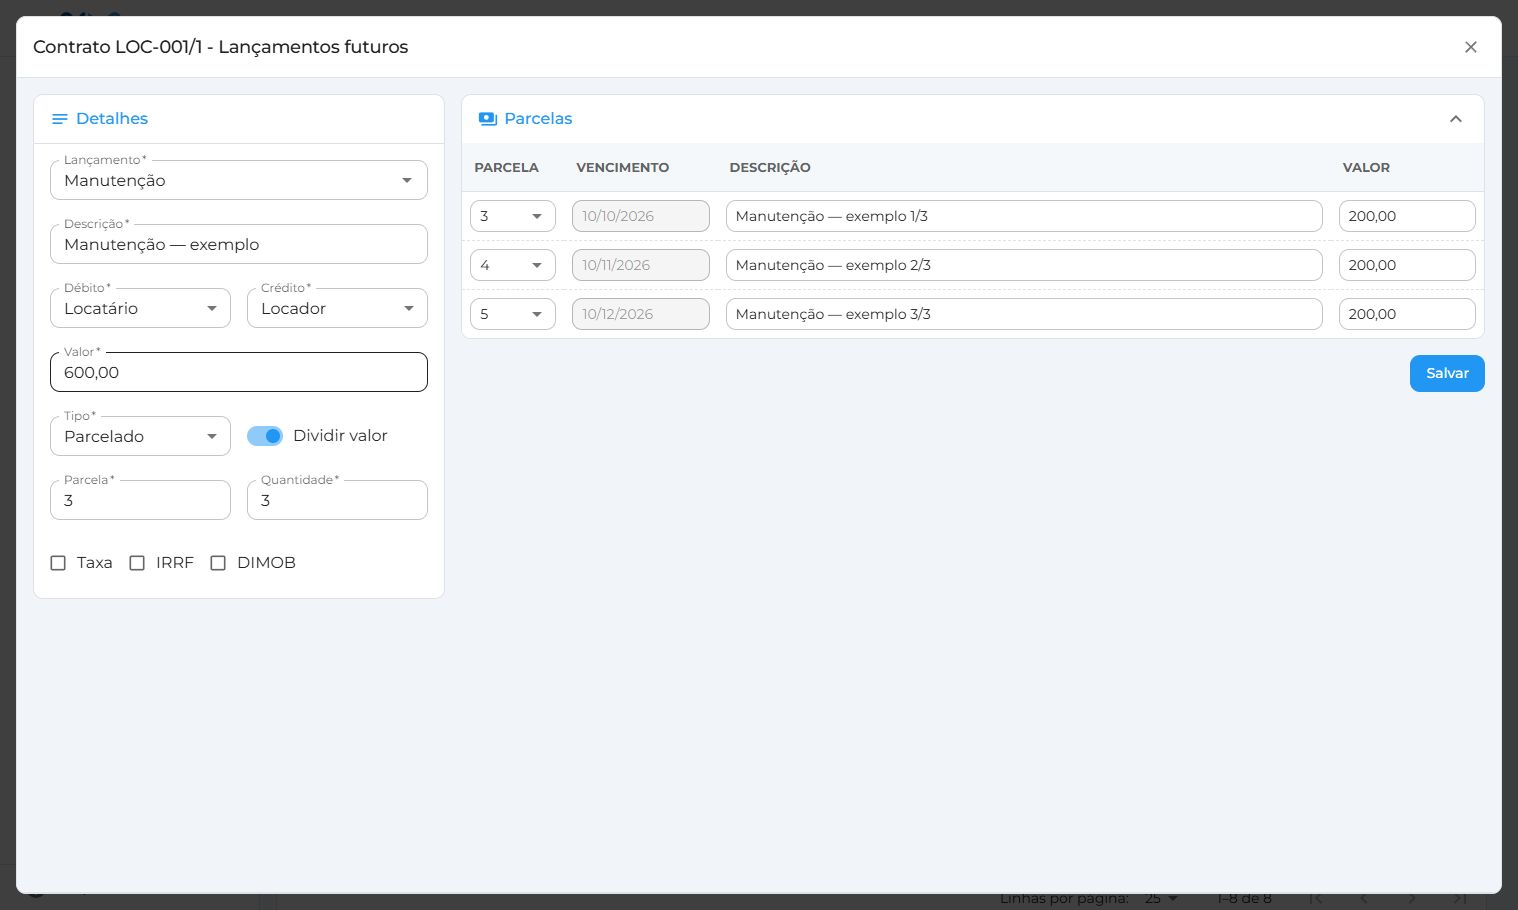This screenshot has height=910, width=1518.
Task: Click the Quantidade field
Action: pyautogui.click(x=337, y=500)
